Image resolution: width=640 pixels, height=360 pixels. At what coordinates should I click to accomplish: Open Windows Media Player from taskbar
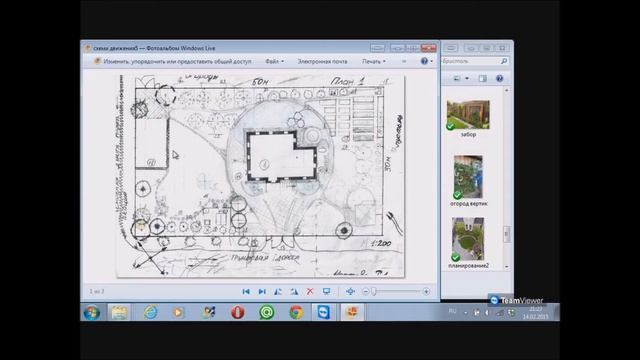click(178, 312)
